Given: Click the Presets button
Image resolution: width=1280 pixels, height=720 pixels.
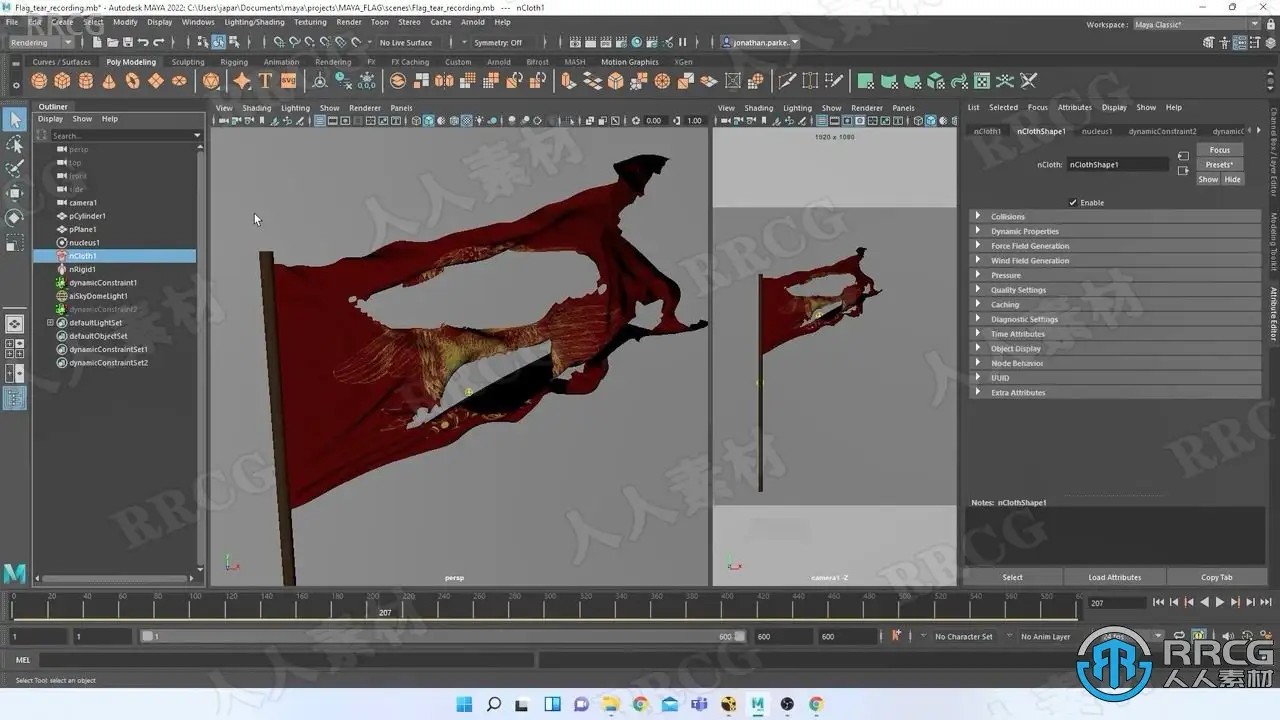Looking at the screenshot, I should (x=1219, y=165).
